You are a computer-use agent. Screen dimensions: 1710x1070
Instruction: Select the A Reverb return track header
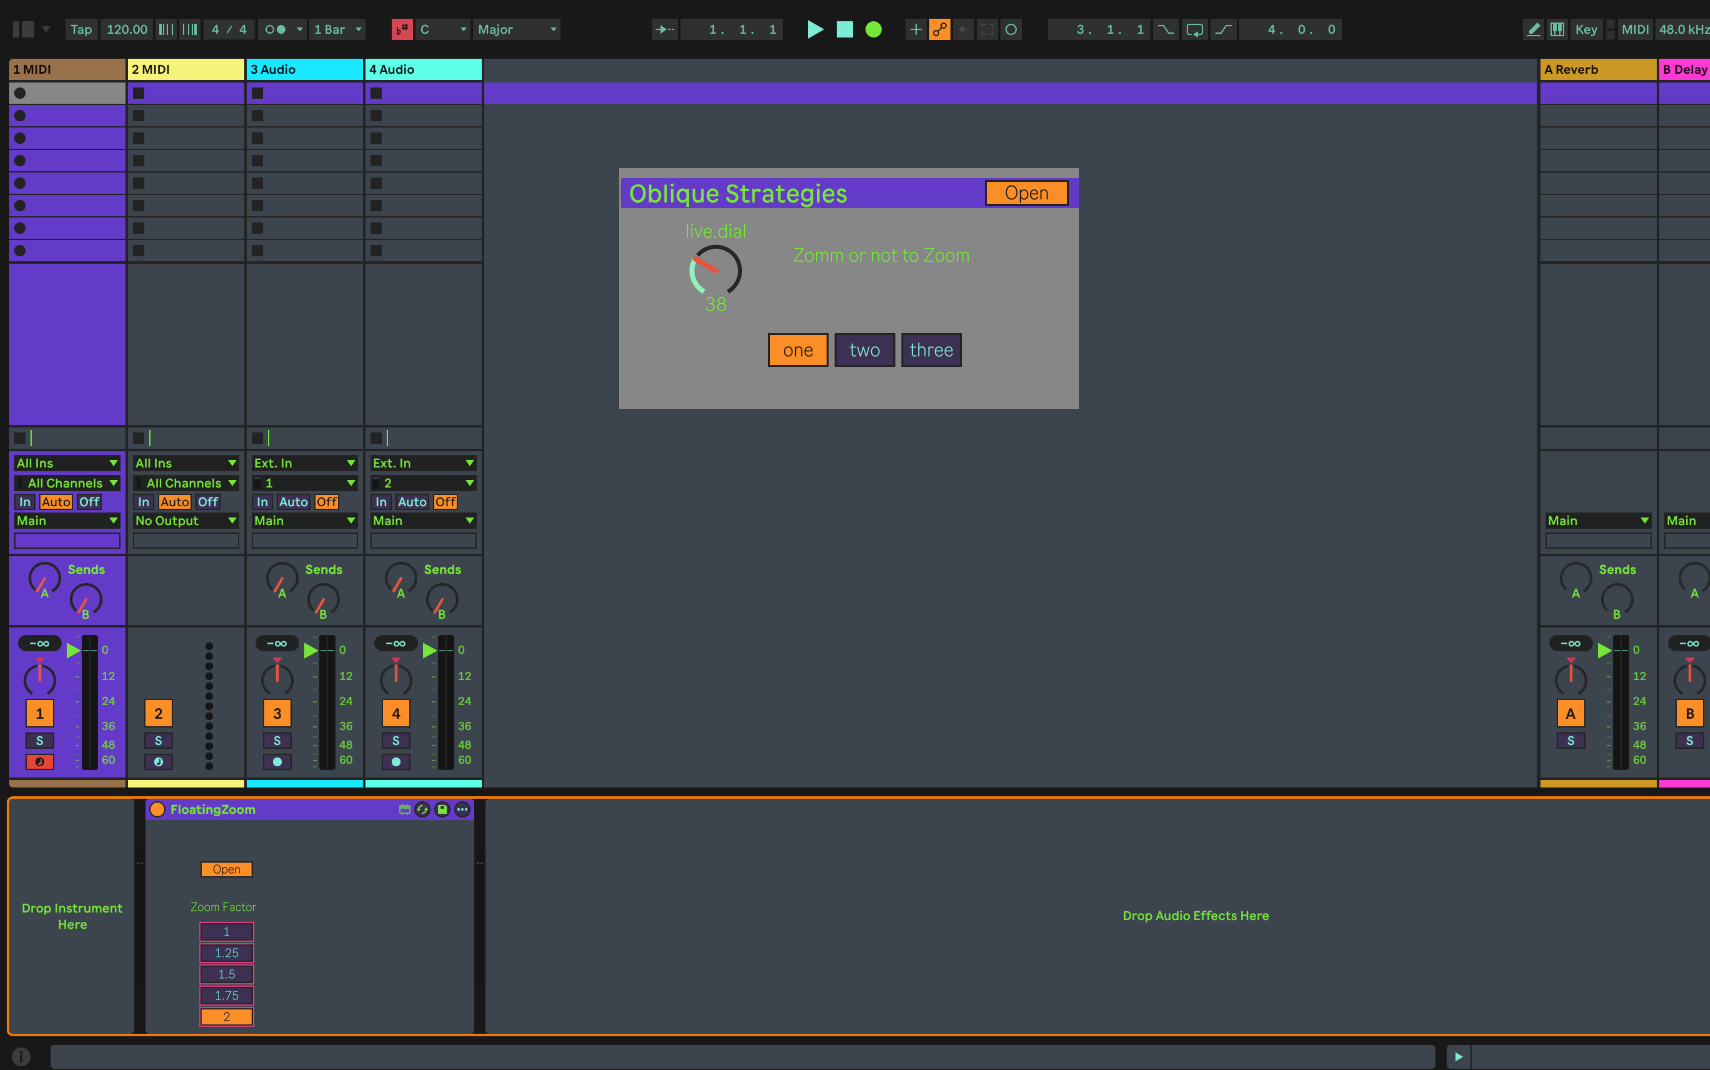pyautogui.click(x=1597, y=70)
